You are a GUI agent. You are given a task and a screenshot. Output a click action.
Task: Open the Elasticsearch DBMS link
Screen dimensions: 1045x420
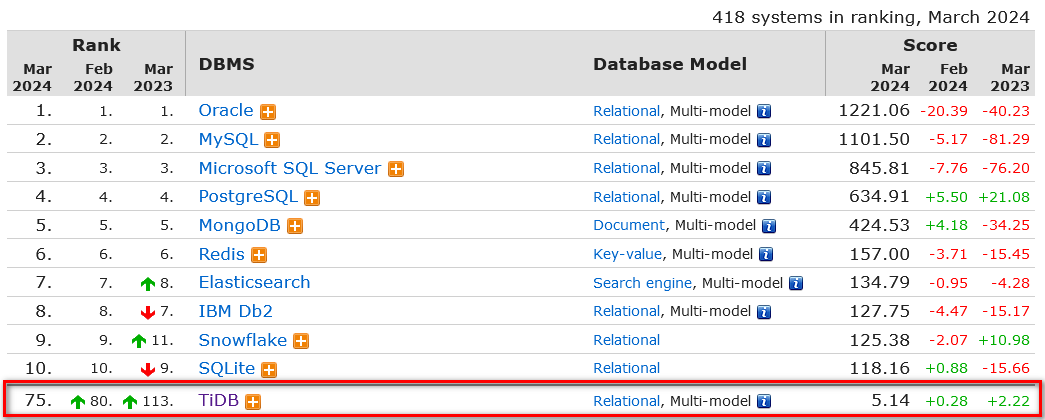(254, 283)
